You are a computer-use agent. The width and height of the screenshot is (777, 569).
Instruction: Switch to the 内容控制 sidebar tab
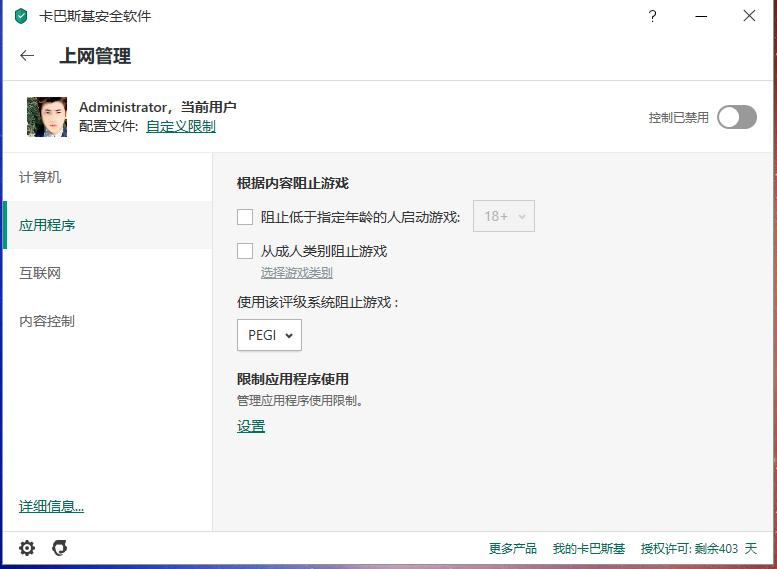[x=108, y=321]
